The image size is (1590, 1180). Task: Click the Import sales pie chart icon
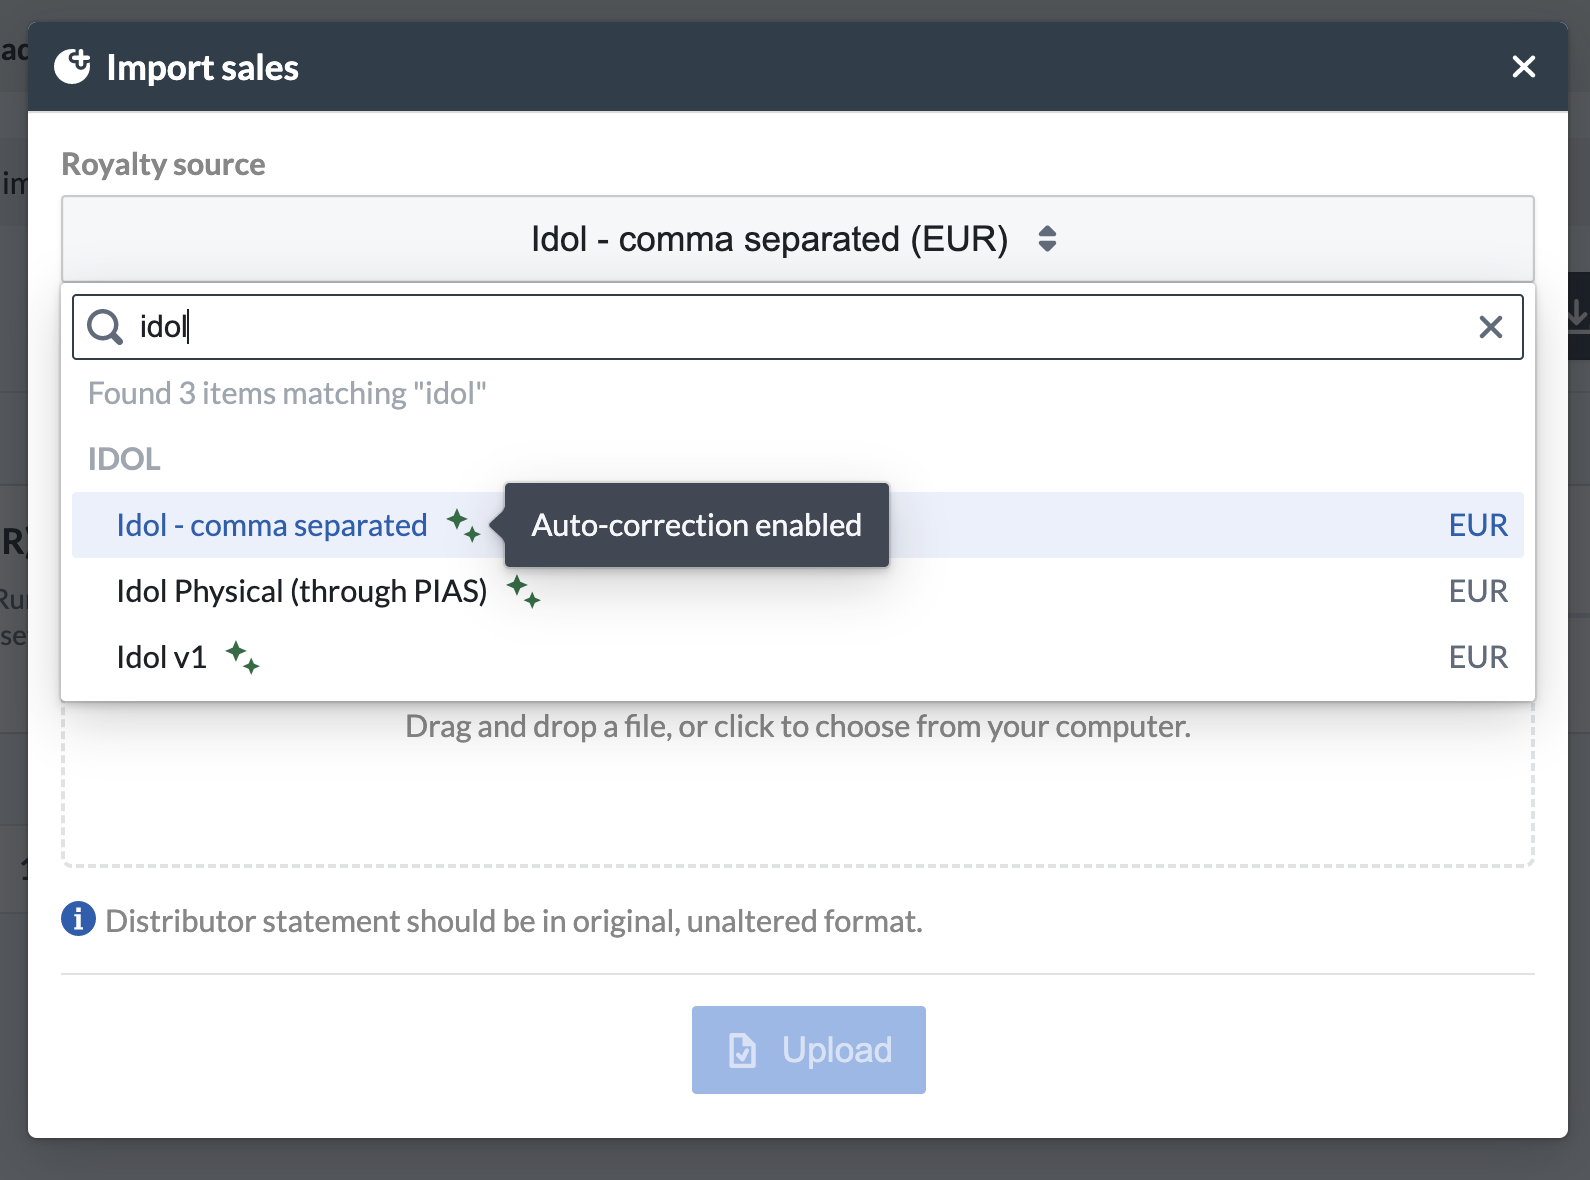coord(72,67)
